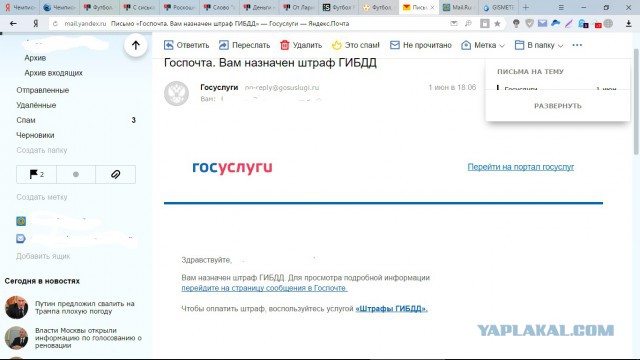The width and height of the screenshot is (640, 360).
Task: Open the Черновики folder
Action: click(35, 135)
